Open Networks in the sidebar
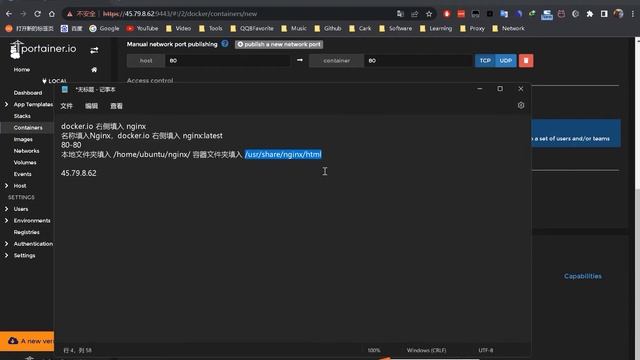Viewport: 640px width, 360px height. point(27,151)
